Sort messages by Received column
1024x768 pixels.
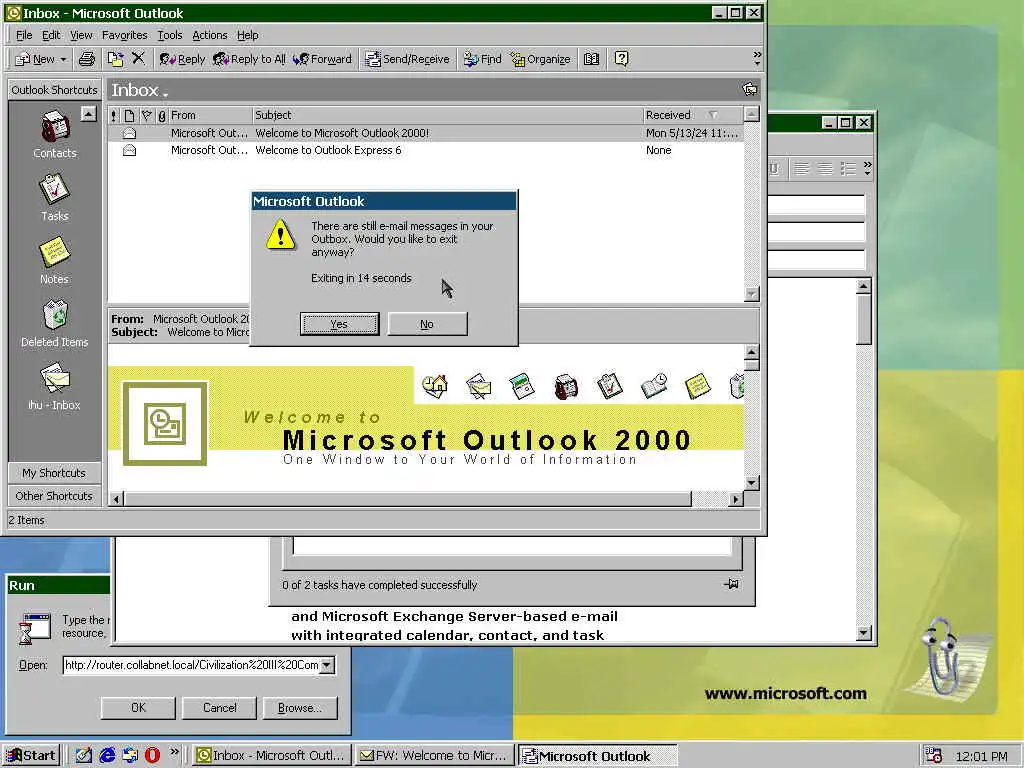click(x=693, y=116)
